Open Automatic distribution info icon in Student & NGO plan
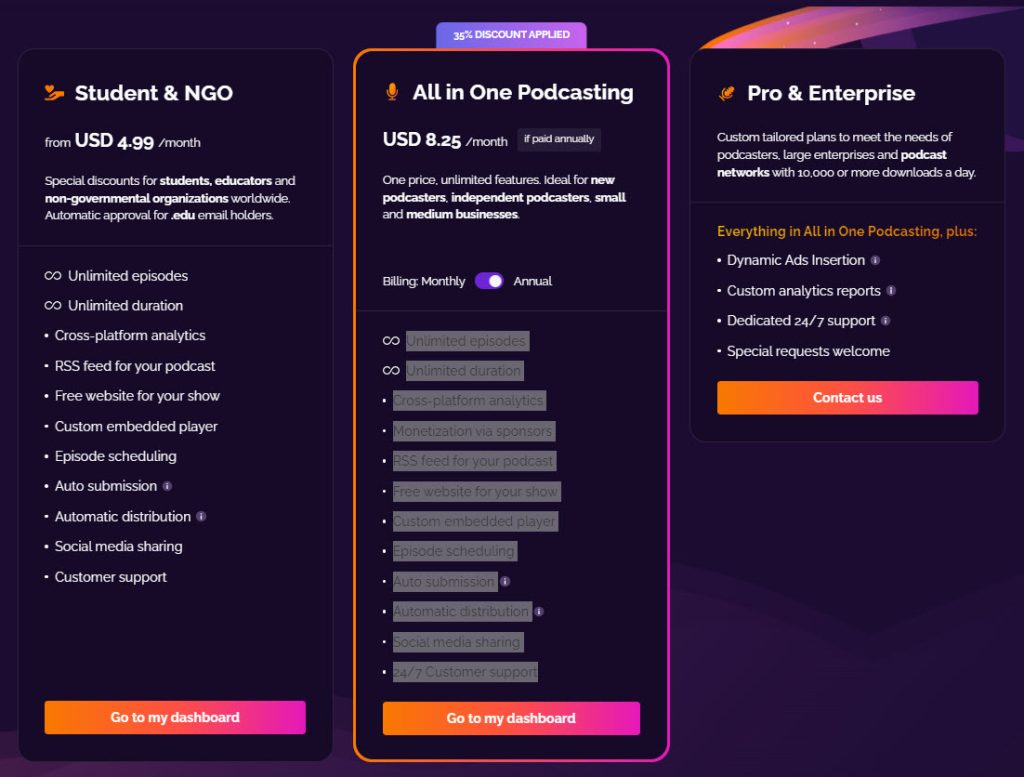The image size is (1024, 777). (x=201, y=516)
